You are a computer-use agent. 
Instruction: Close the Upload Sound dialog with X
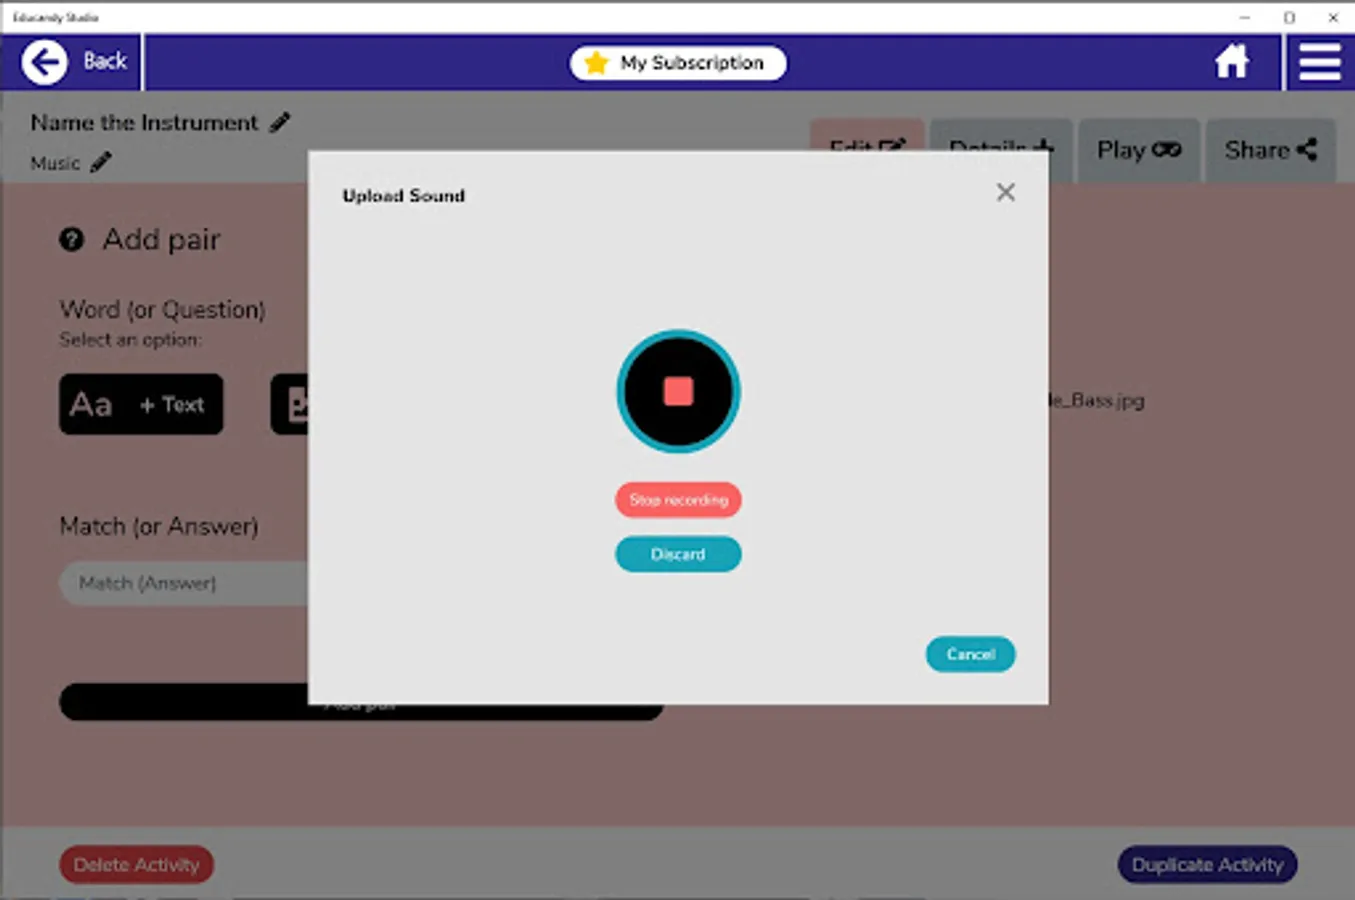pos(1006,192)
